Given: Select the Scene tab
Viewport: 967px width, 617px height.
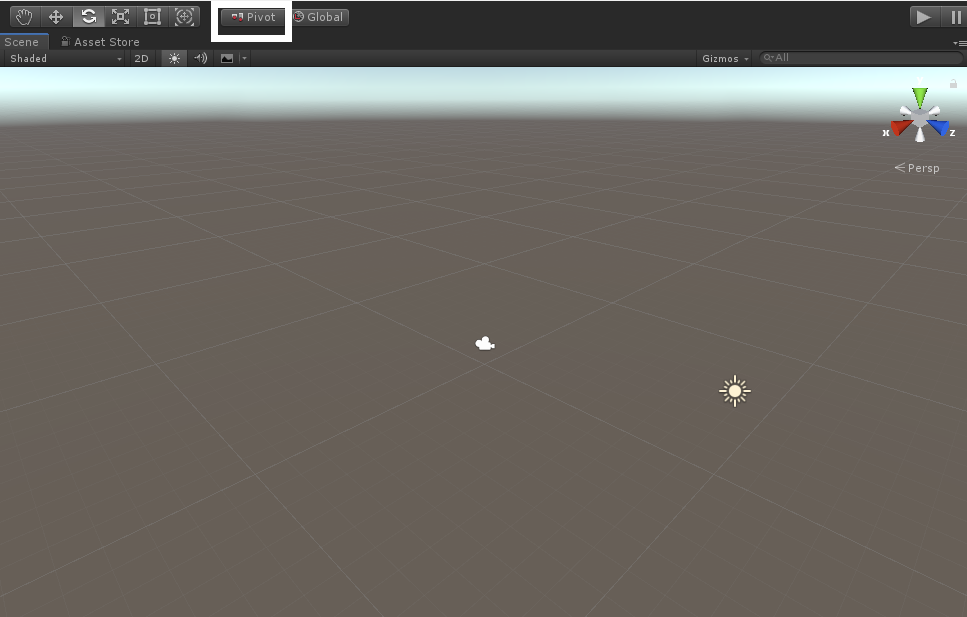Looking at the screenshot, I should (23, 42).
